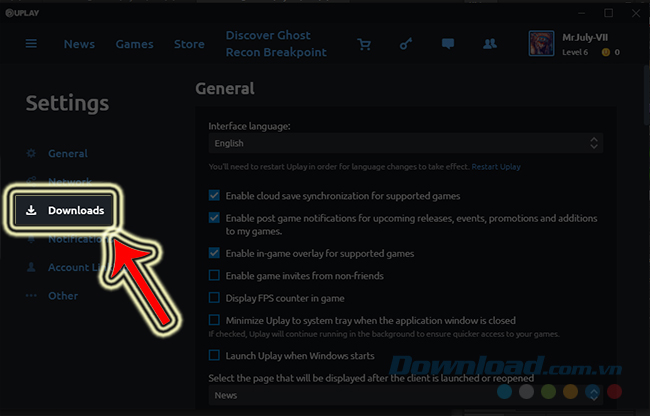Close the Uplay window
This screenshot has width=650, height=416.
click(x=636, y=13)
